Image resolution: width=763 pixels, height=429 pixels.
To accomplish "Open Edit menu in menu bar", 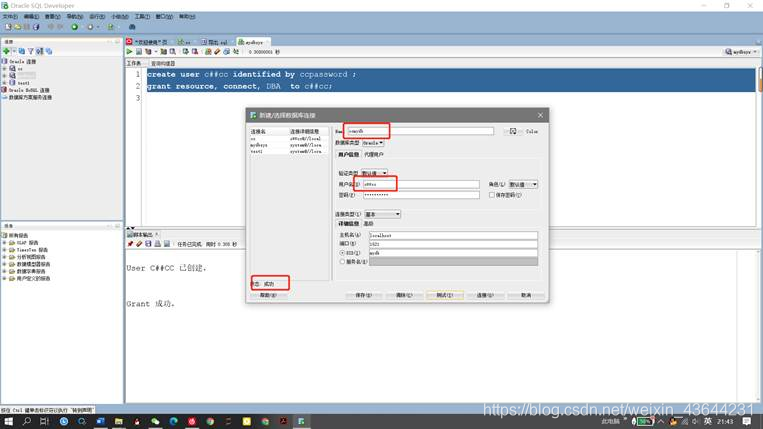I will [x=31, y=17].
